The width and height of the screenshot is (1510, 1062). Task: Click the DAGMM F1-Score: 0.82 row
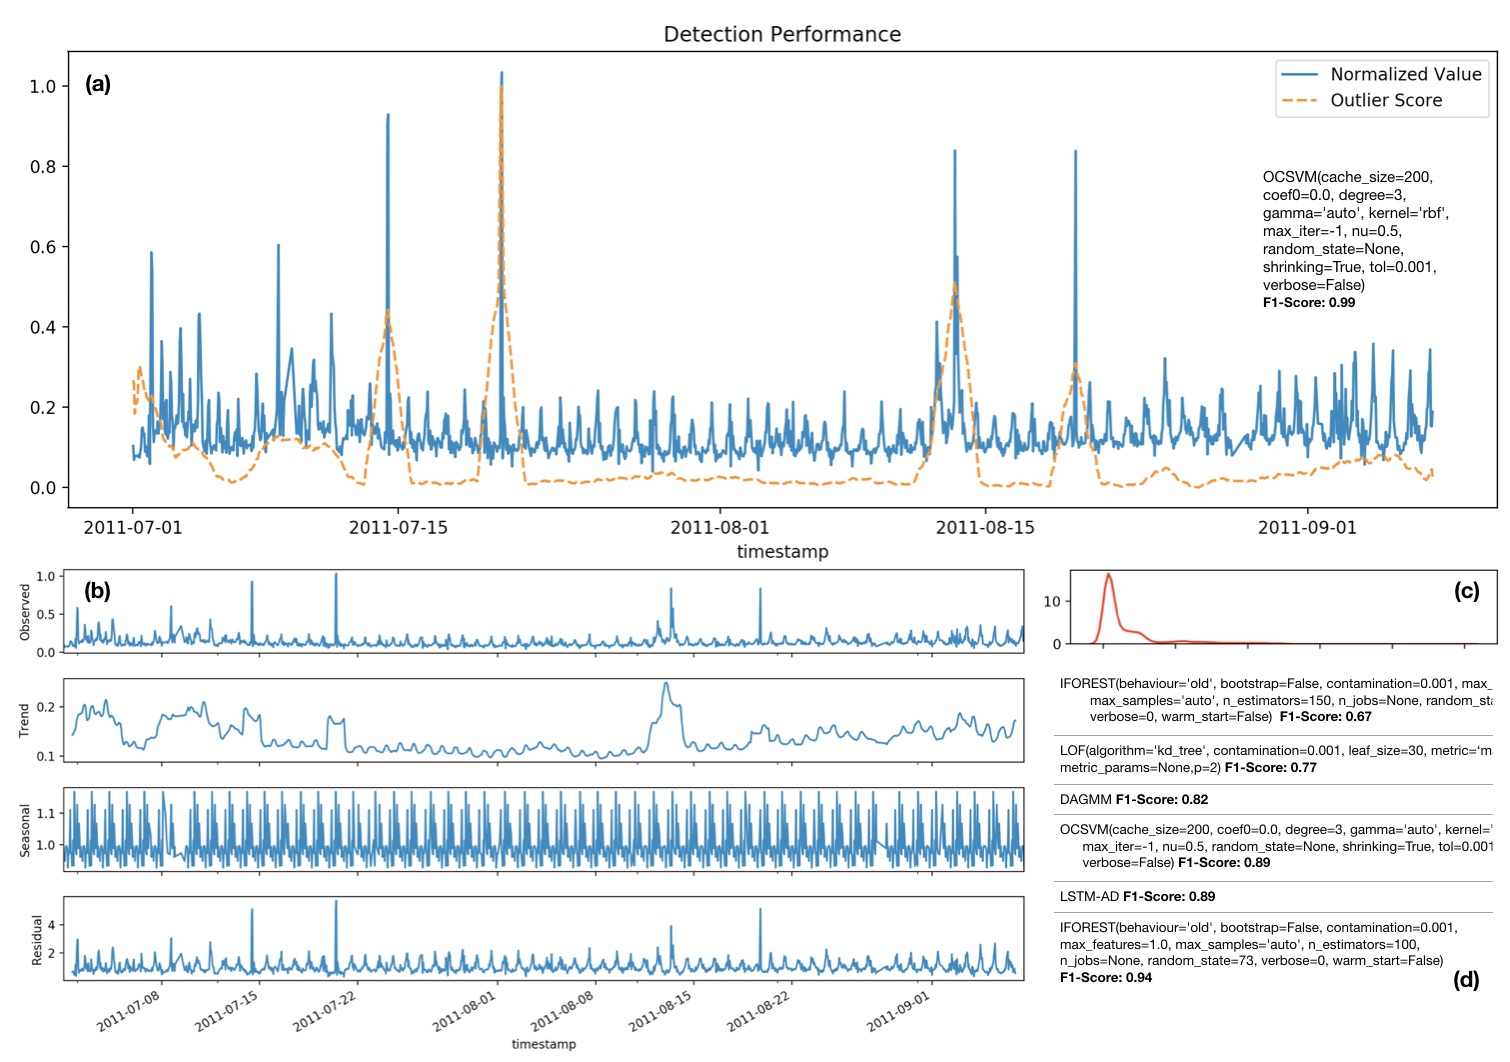(1134, 800)
